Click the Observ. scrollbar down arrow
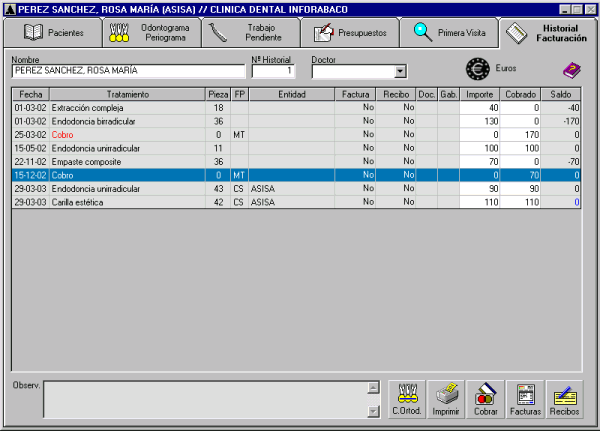 pyautogui.click(x=373, y=411)
